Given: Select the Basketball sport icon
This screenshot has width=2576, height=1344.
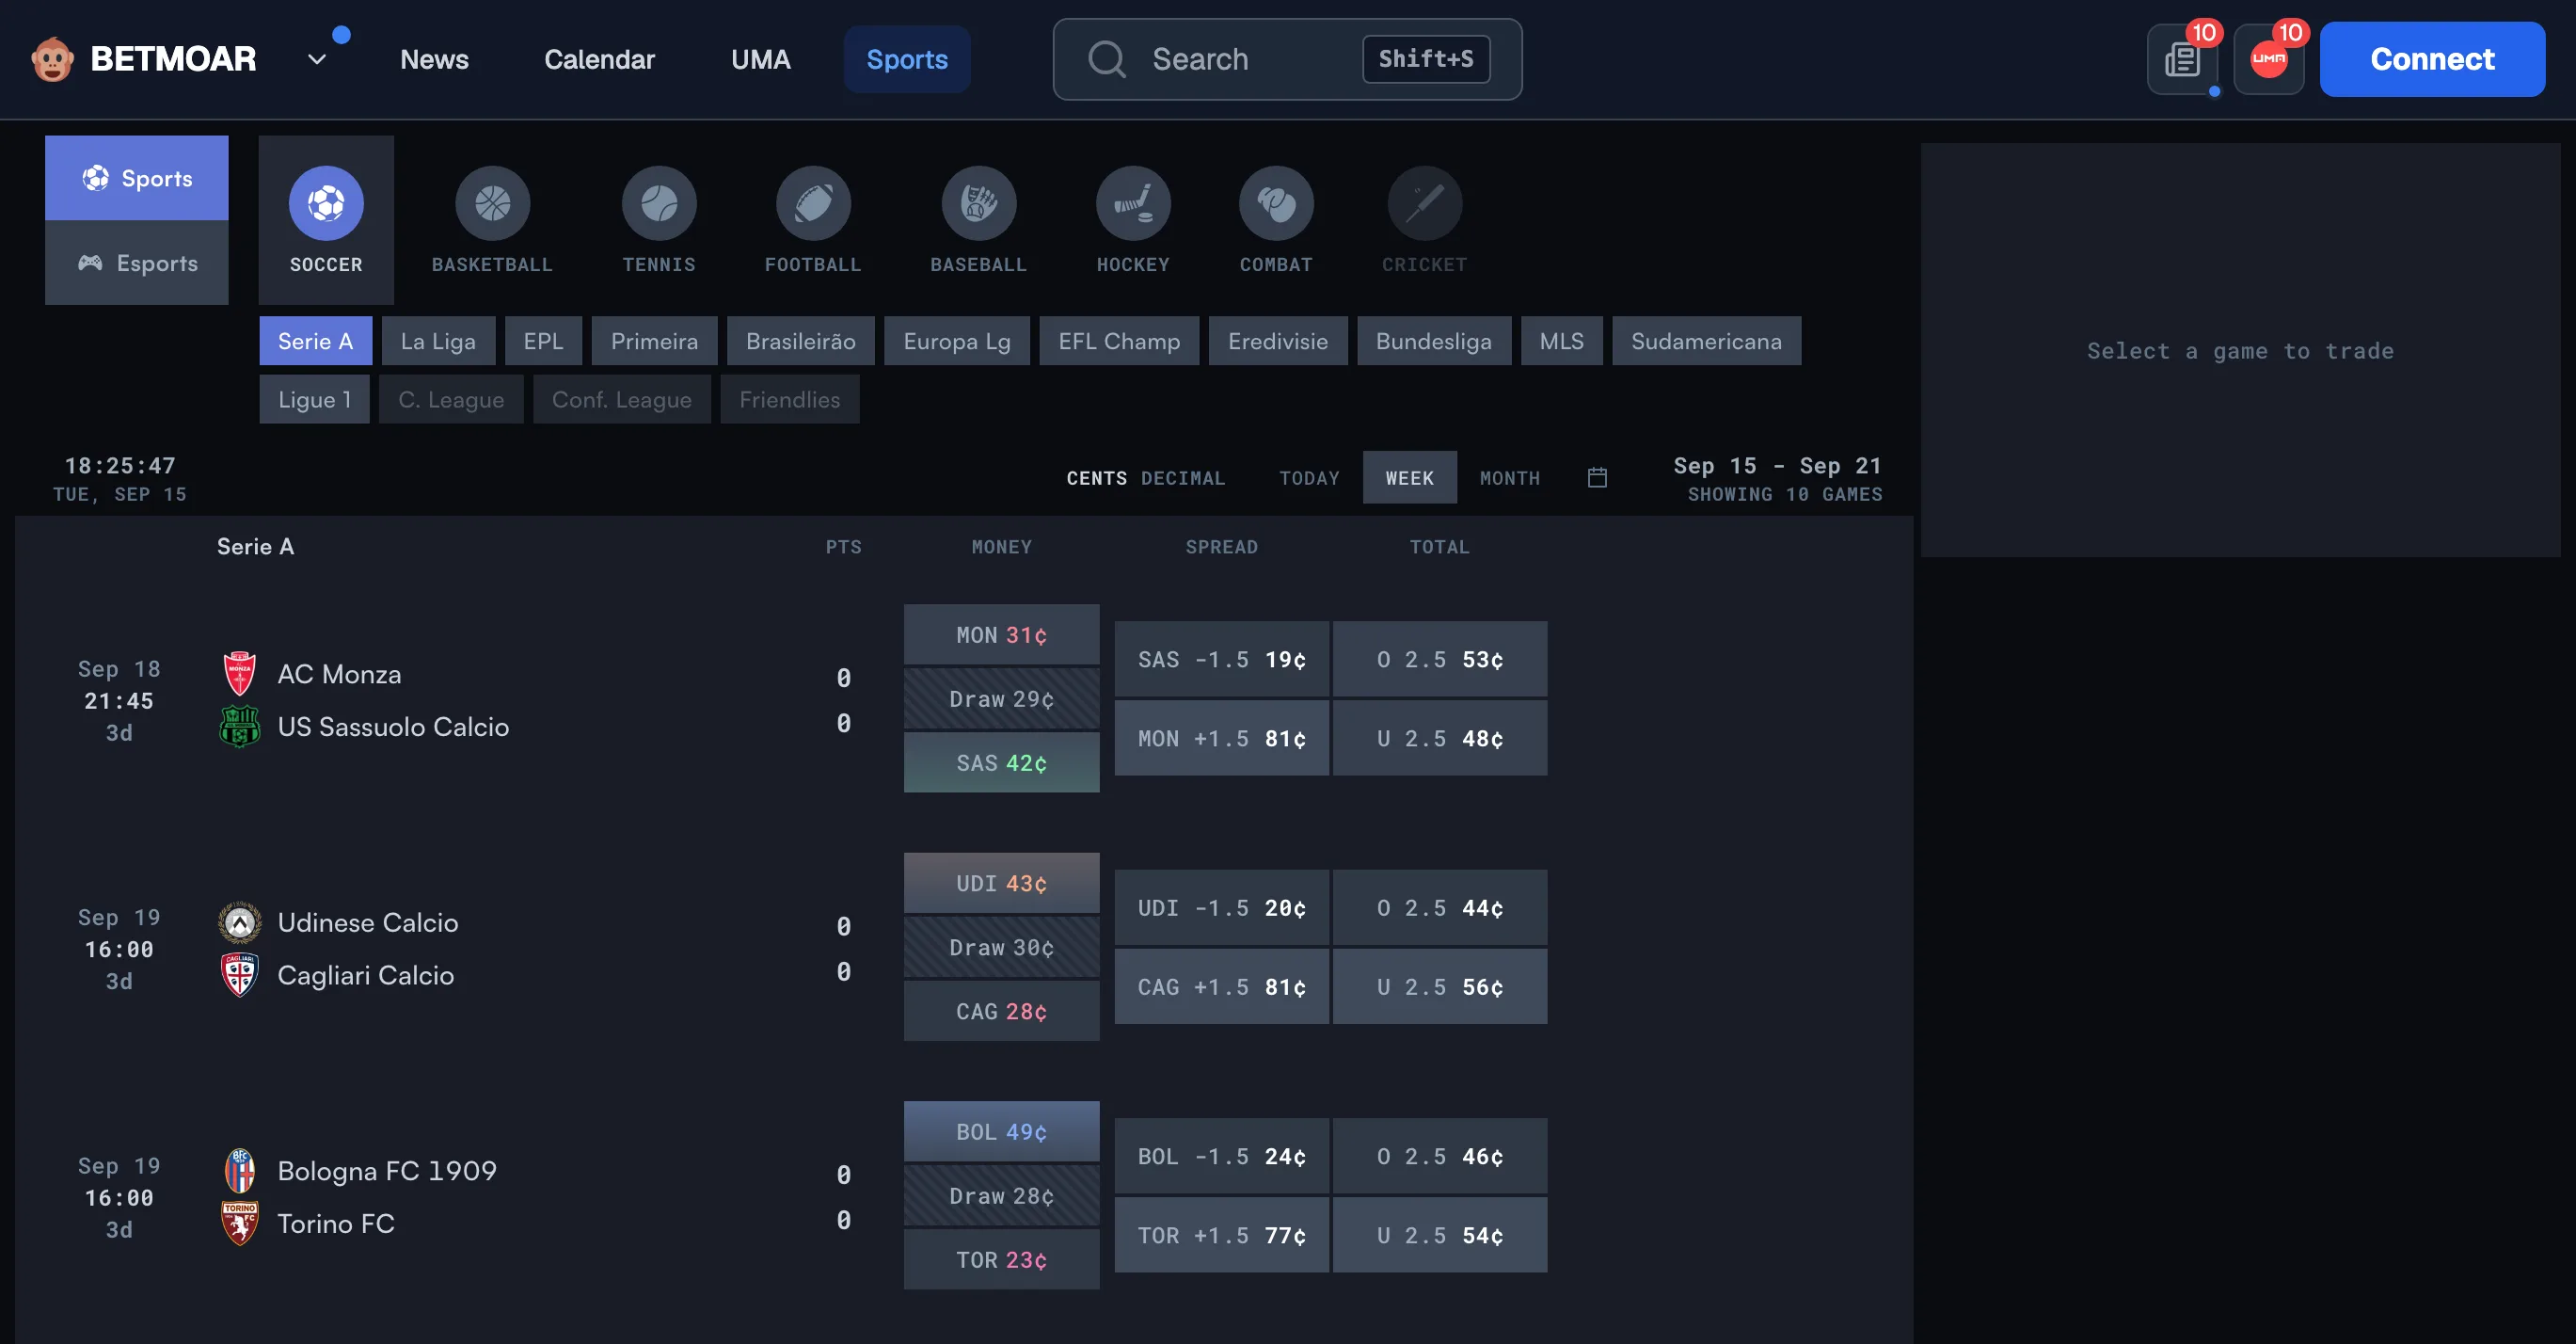Looking at the screenshot, I should tap(492, 203).
